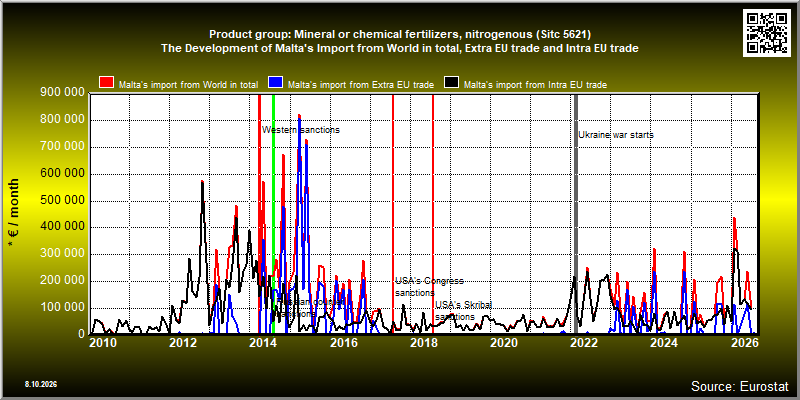Screen dimensions: 800x400
Task: Click the blue Extra EU legend swatch
Action: (x=275, y=83)
